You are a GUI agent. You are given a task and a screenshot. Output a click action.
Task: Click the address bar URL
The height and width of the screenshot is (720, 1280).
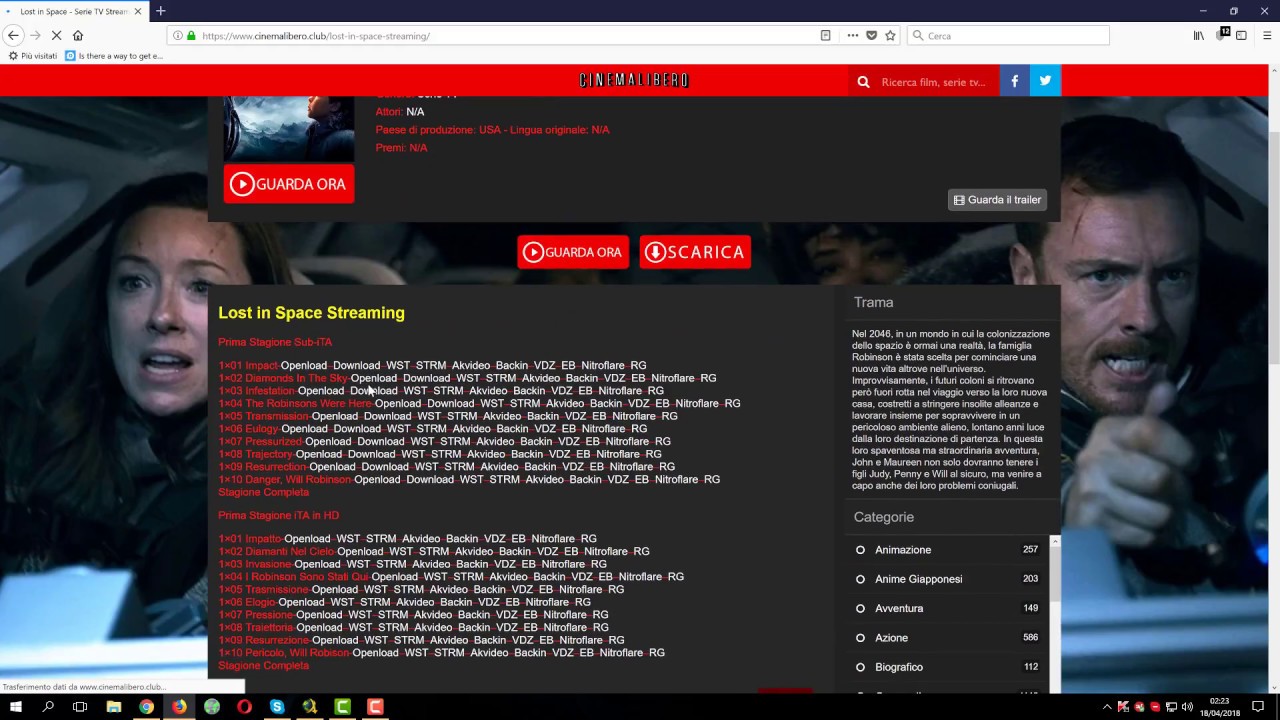pyautogui.click(x=316, y=35)
